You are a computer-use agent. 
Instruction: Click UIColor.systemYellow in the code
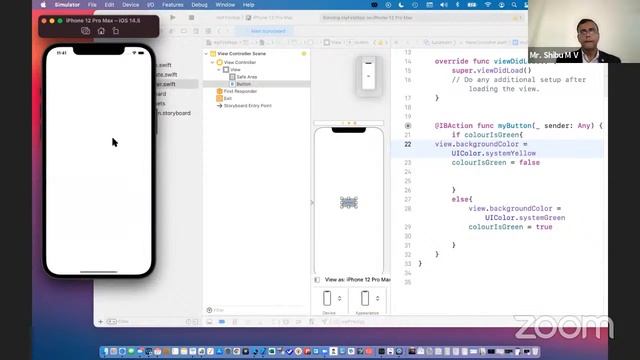pyautogui.click(x=493, y=153)
